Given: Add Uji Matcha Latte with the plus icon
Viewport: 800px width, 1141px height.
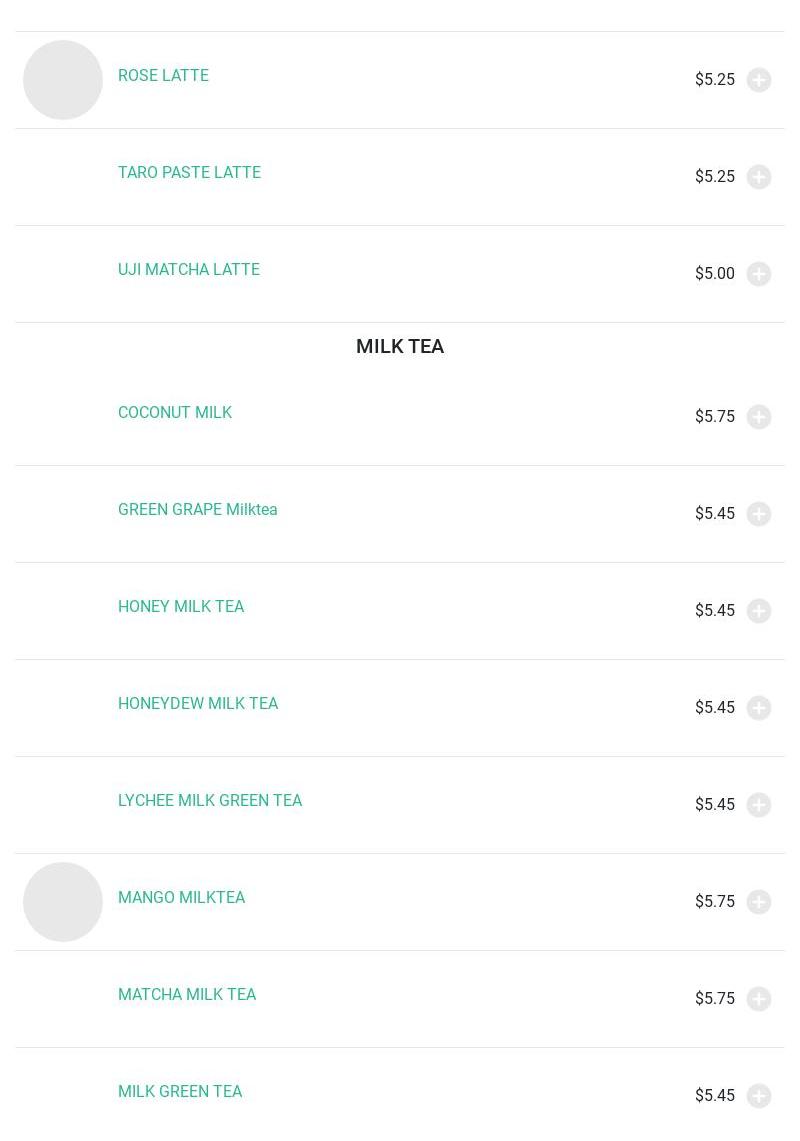Looking at the screenshot, I should pyautogui.click(x=759, y=274).
